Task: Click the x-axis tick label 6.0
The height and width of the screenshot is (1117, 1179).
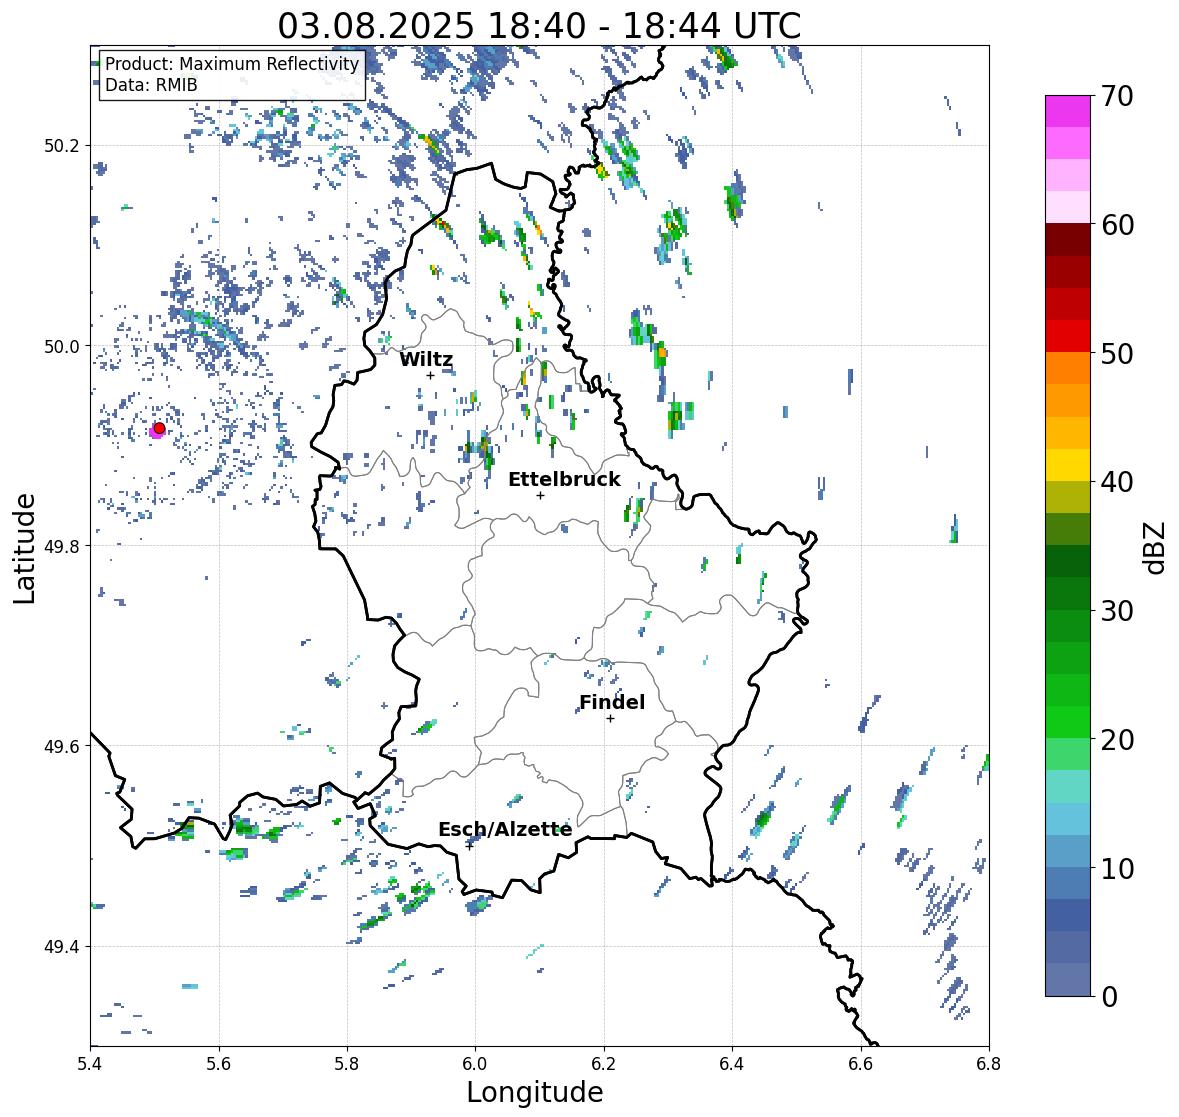Action: [x=475, y=1063]
